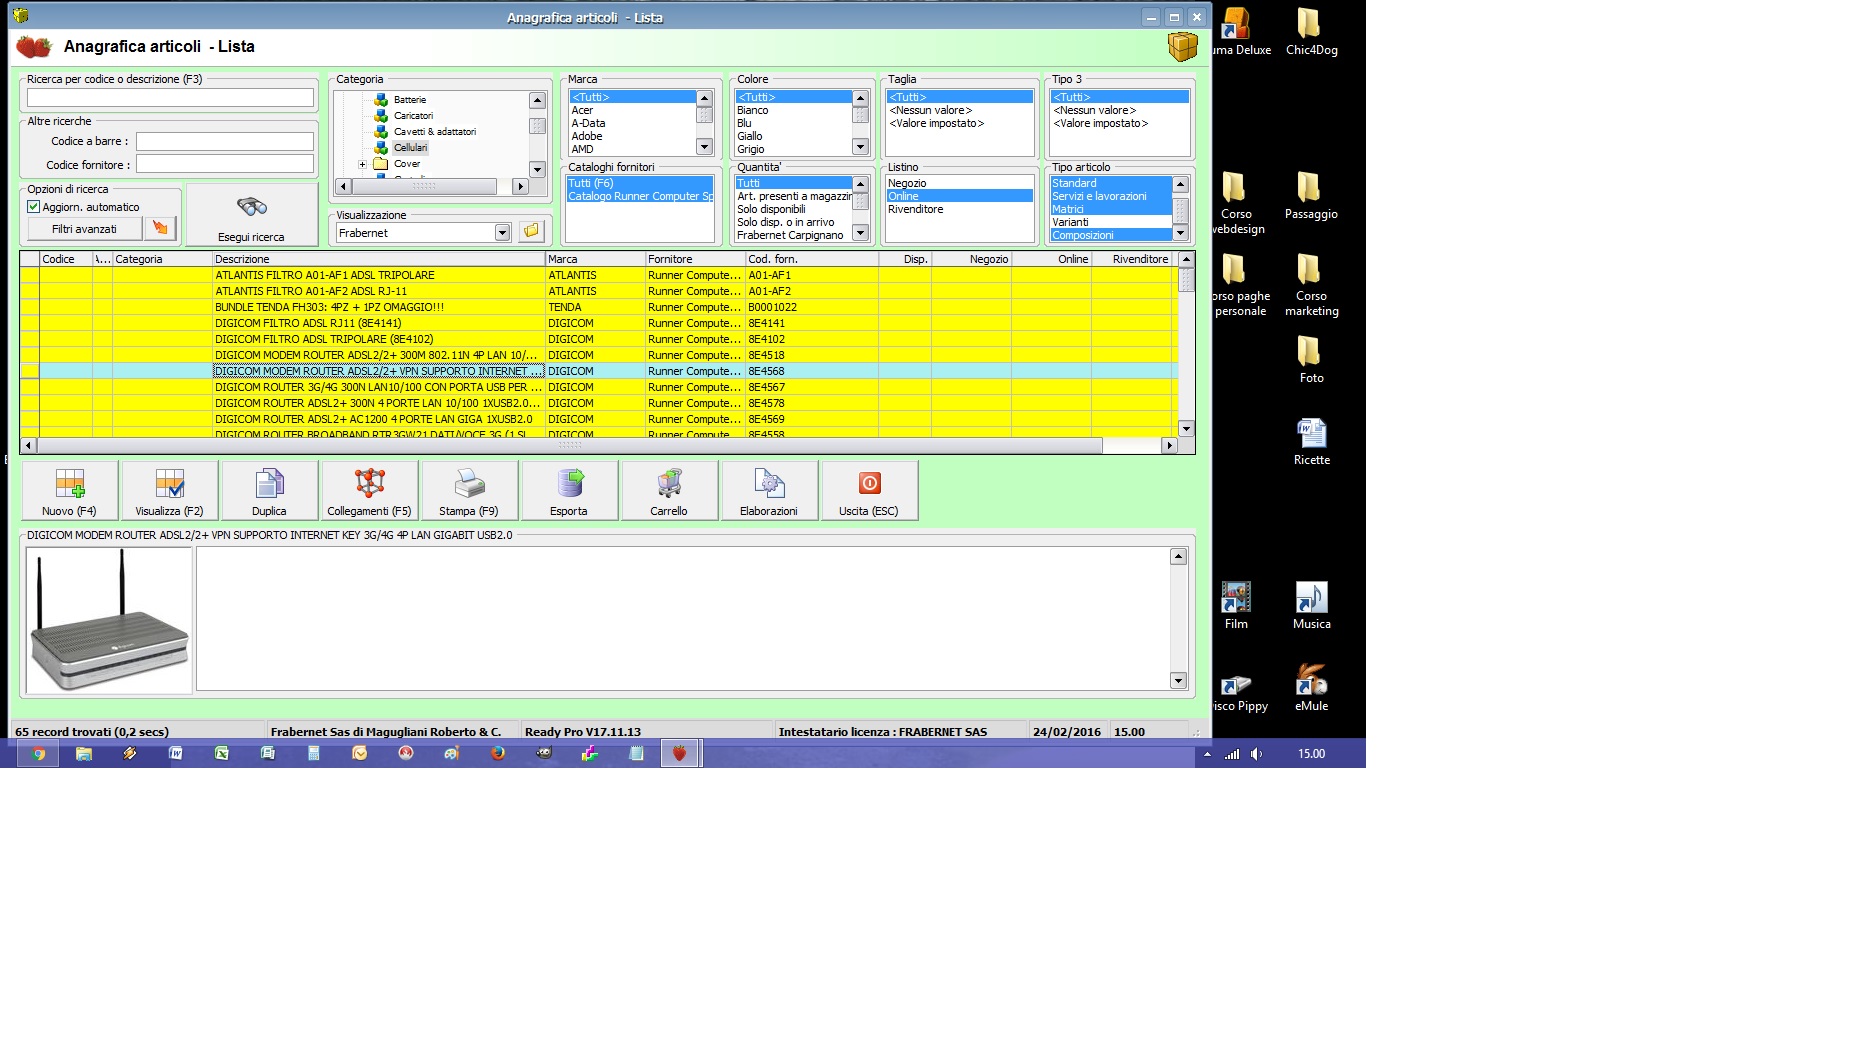Open the Carrello shopping cart

point(670,490)
